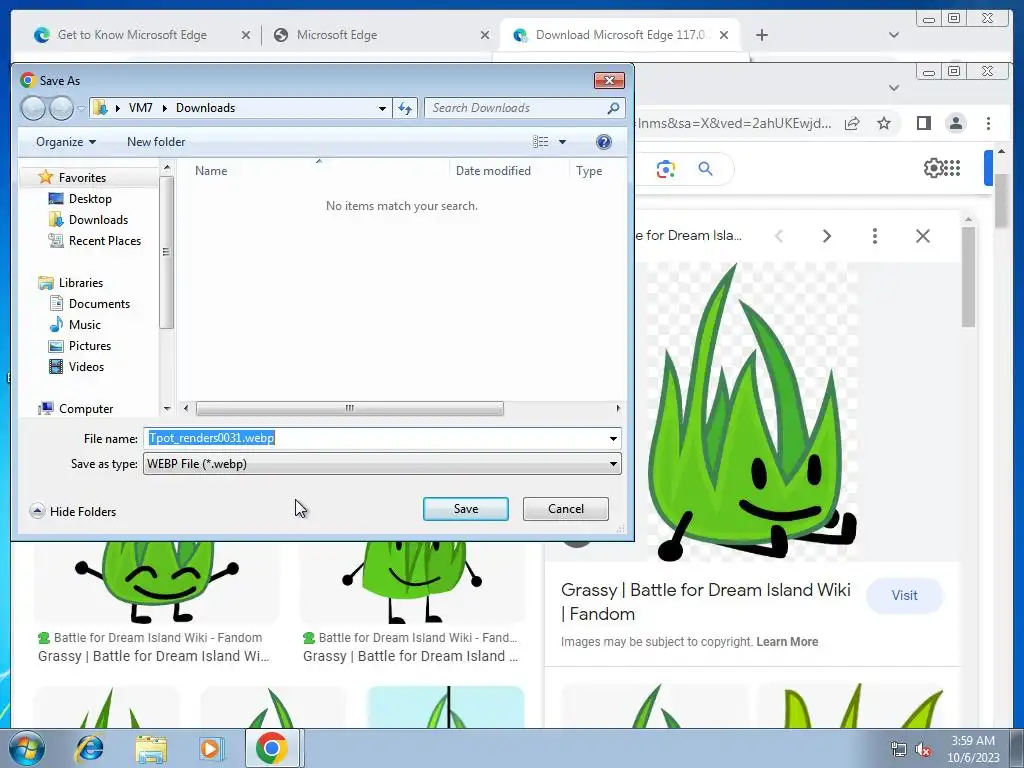Expand the File name history dropdown arrow
Image resolution: width=1024 pixels, height=768 pixels.
click(x=613, y=438)
